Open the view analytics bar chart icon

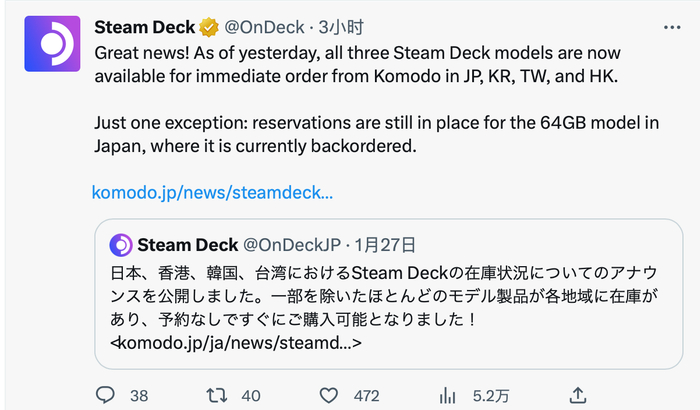tap(448, 395)
